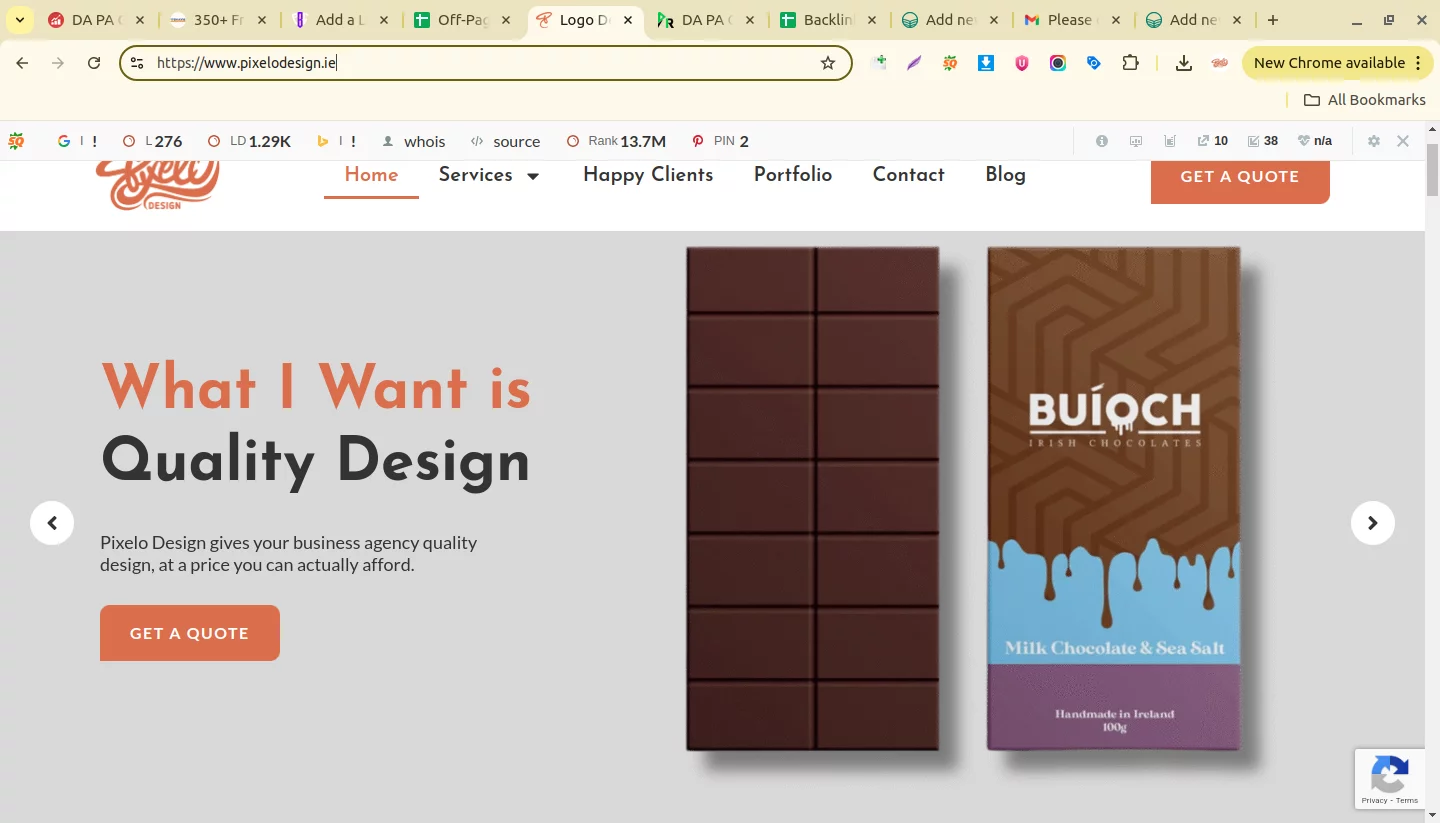Go to Happy Clients page
Image resolution: width=1440 pixels, height=823 pixels.
click(x=648, y=175)
